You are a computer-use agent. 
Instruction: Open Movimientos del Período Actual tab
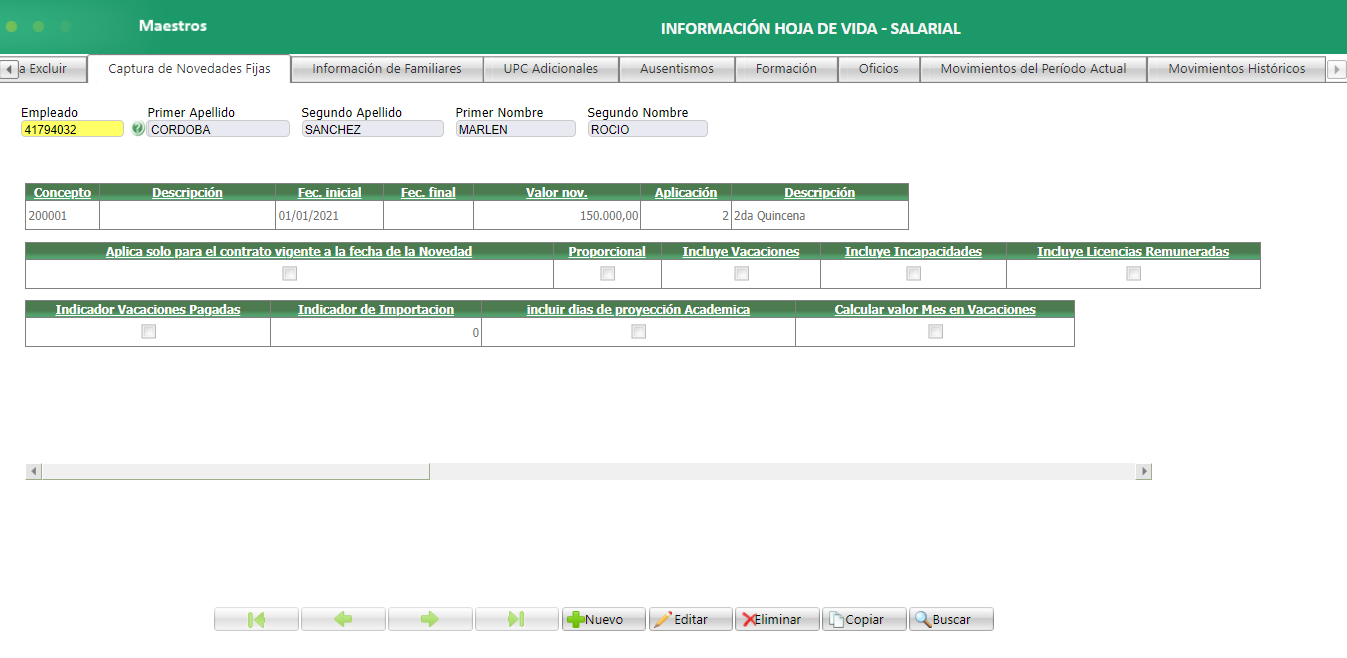pos(1033,69)
